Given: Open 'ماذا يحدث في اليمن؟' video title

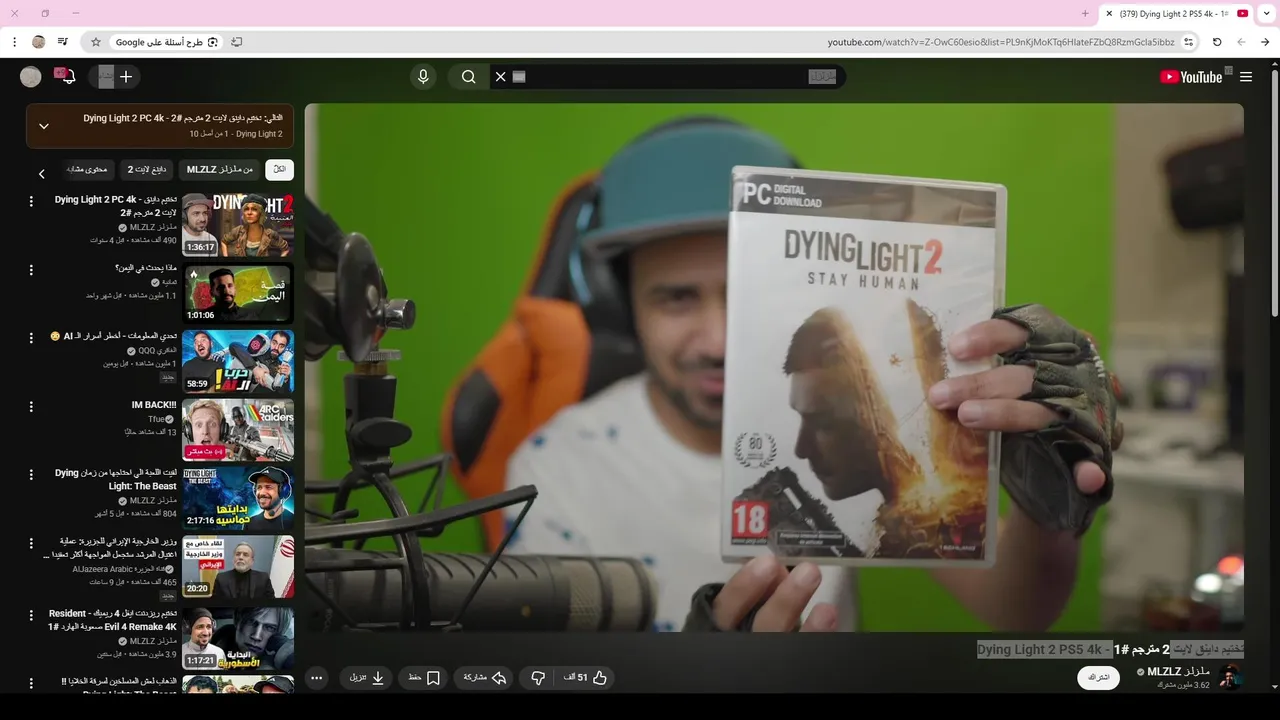Looking at the screenshot, I should point(146,268).
